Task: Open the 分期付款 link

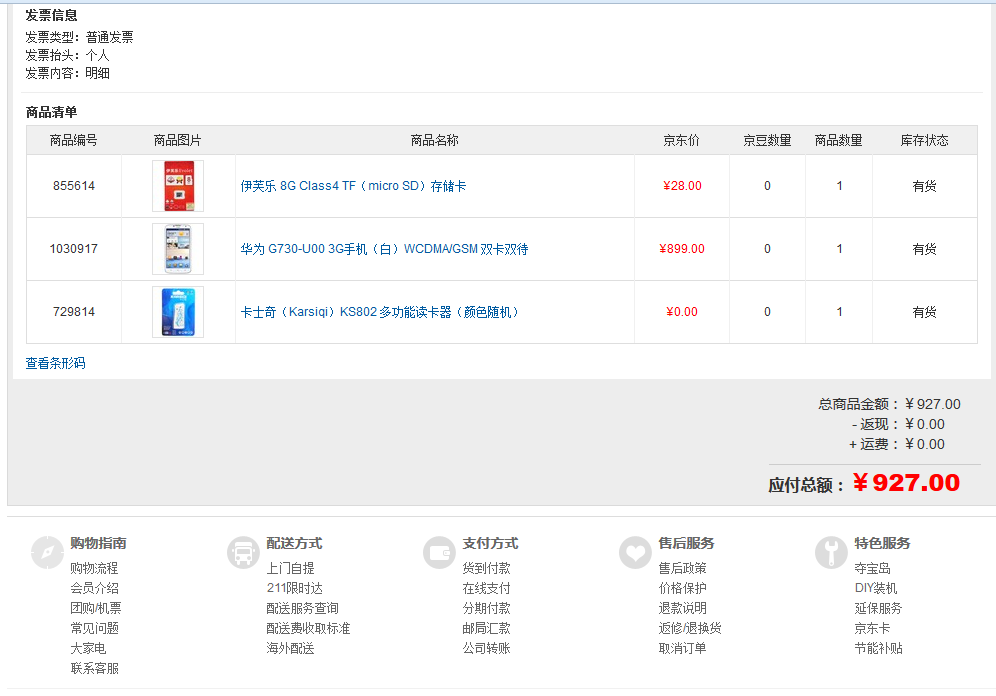Action: (x=487, y=608)
